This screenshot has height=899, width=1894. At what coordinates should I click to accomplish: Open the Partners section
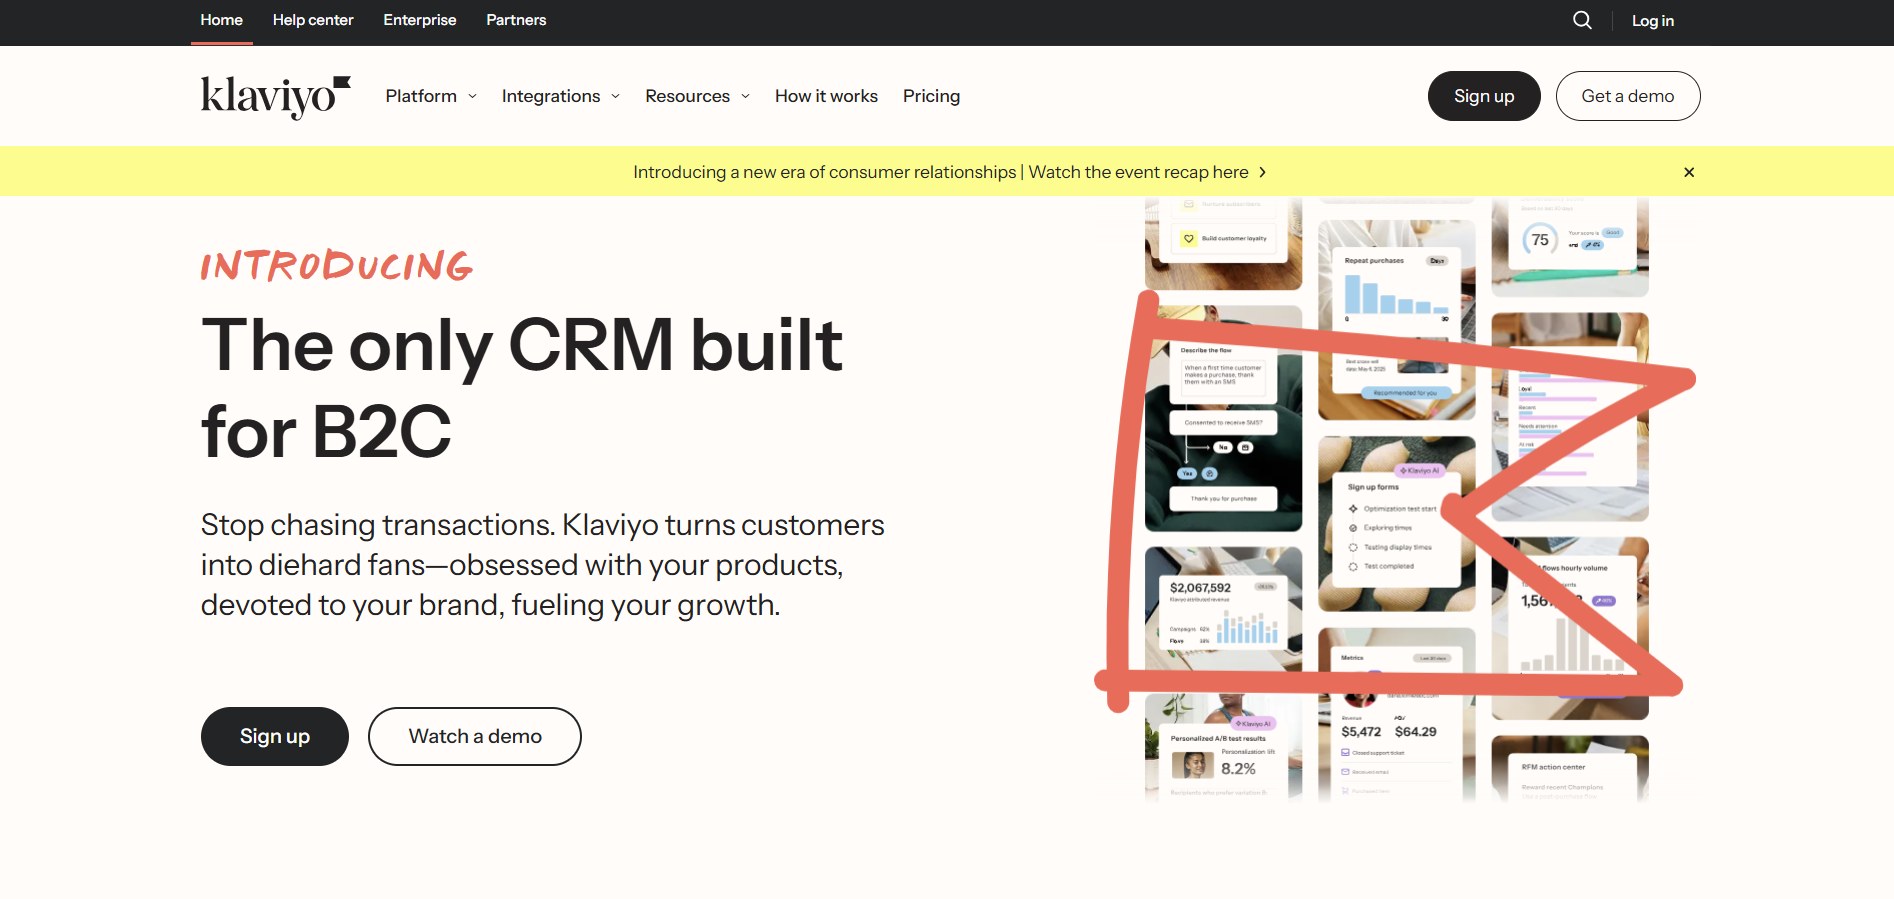516,20
